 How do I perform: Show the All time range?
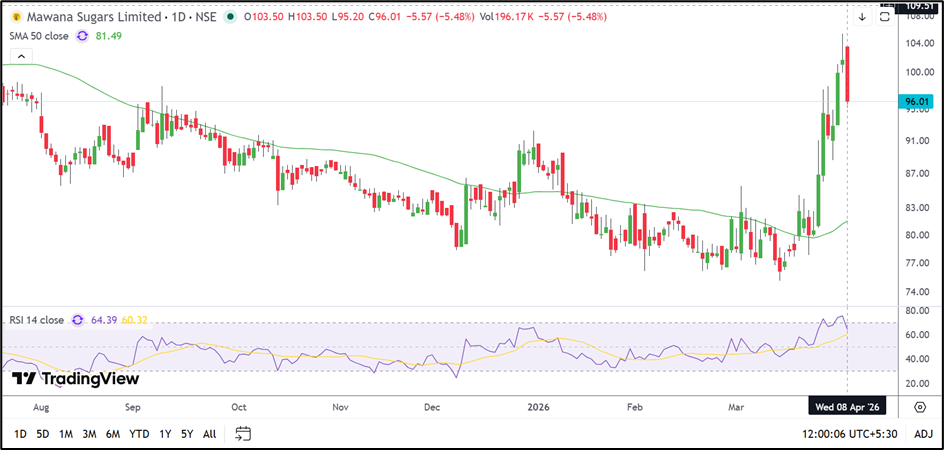(x=209, y=433)
